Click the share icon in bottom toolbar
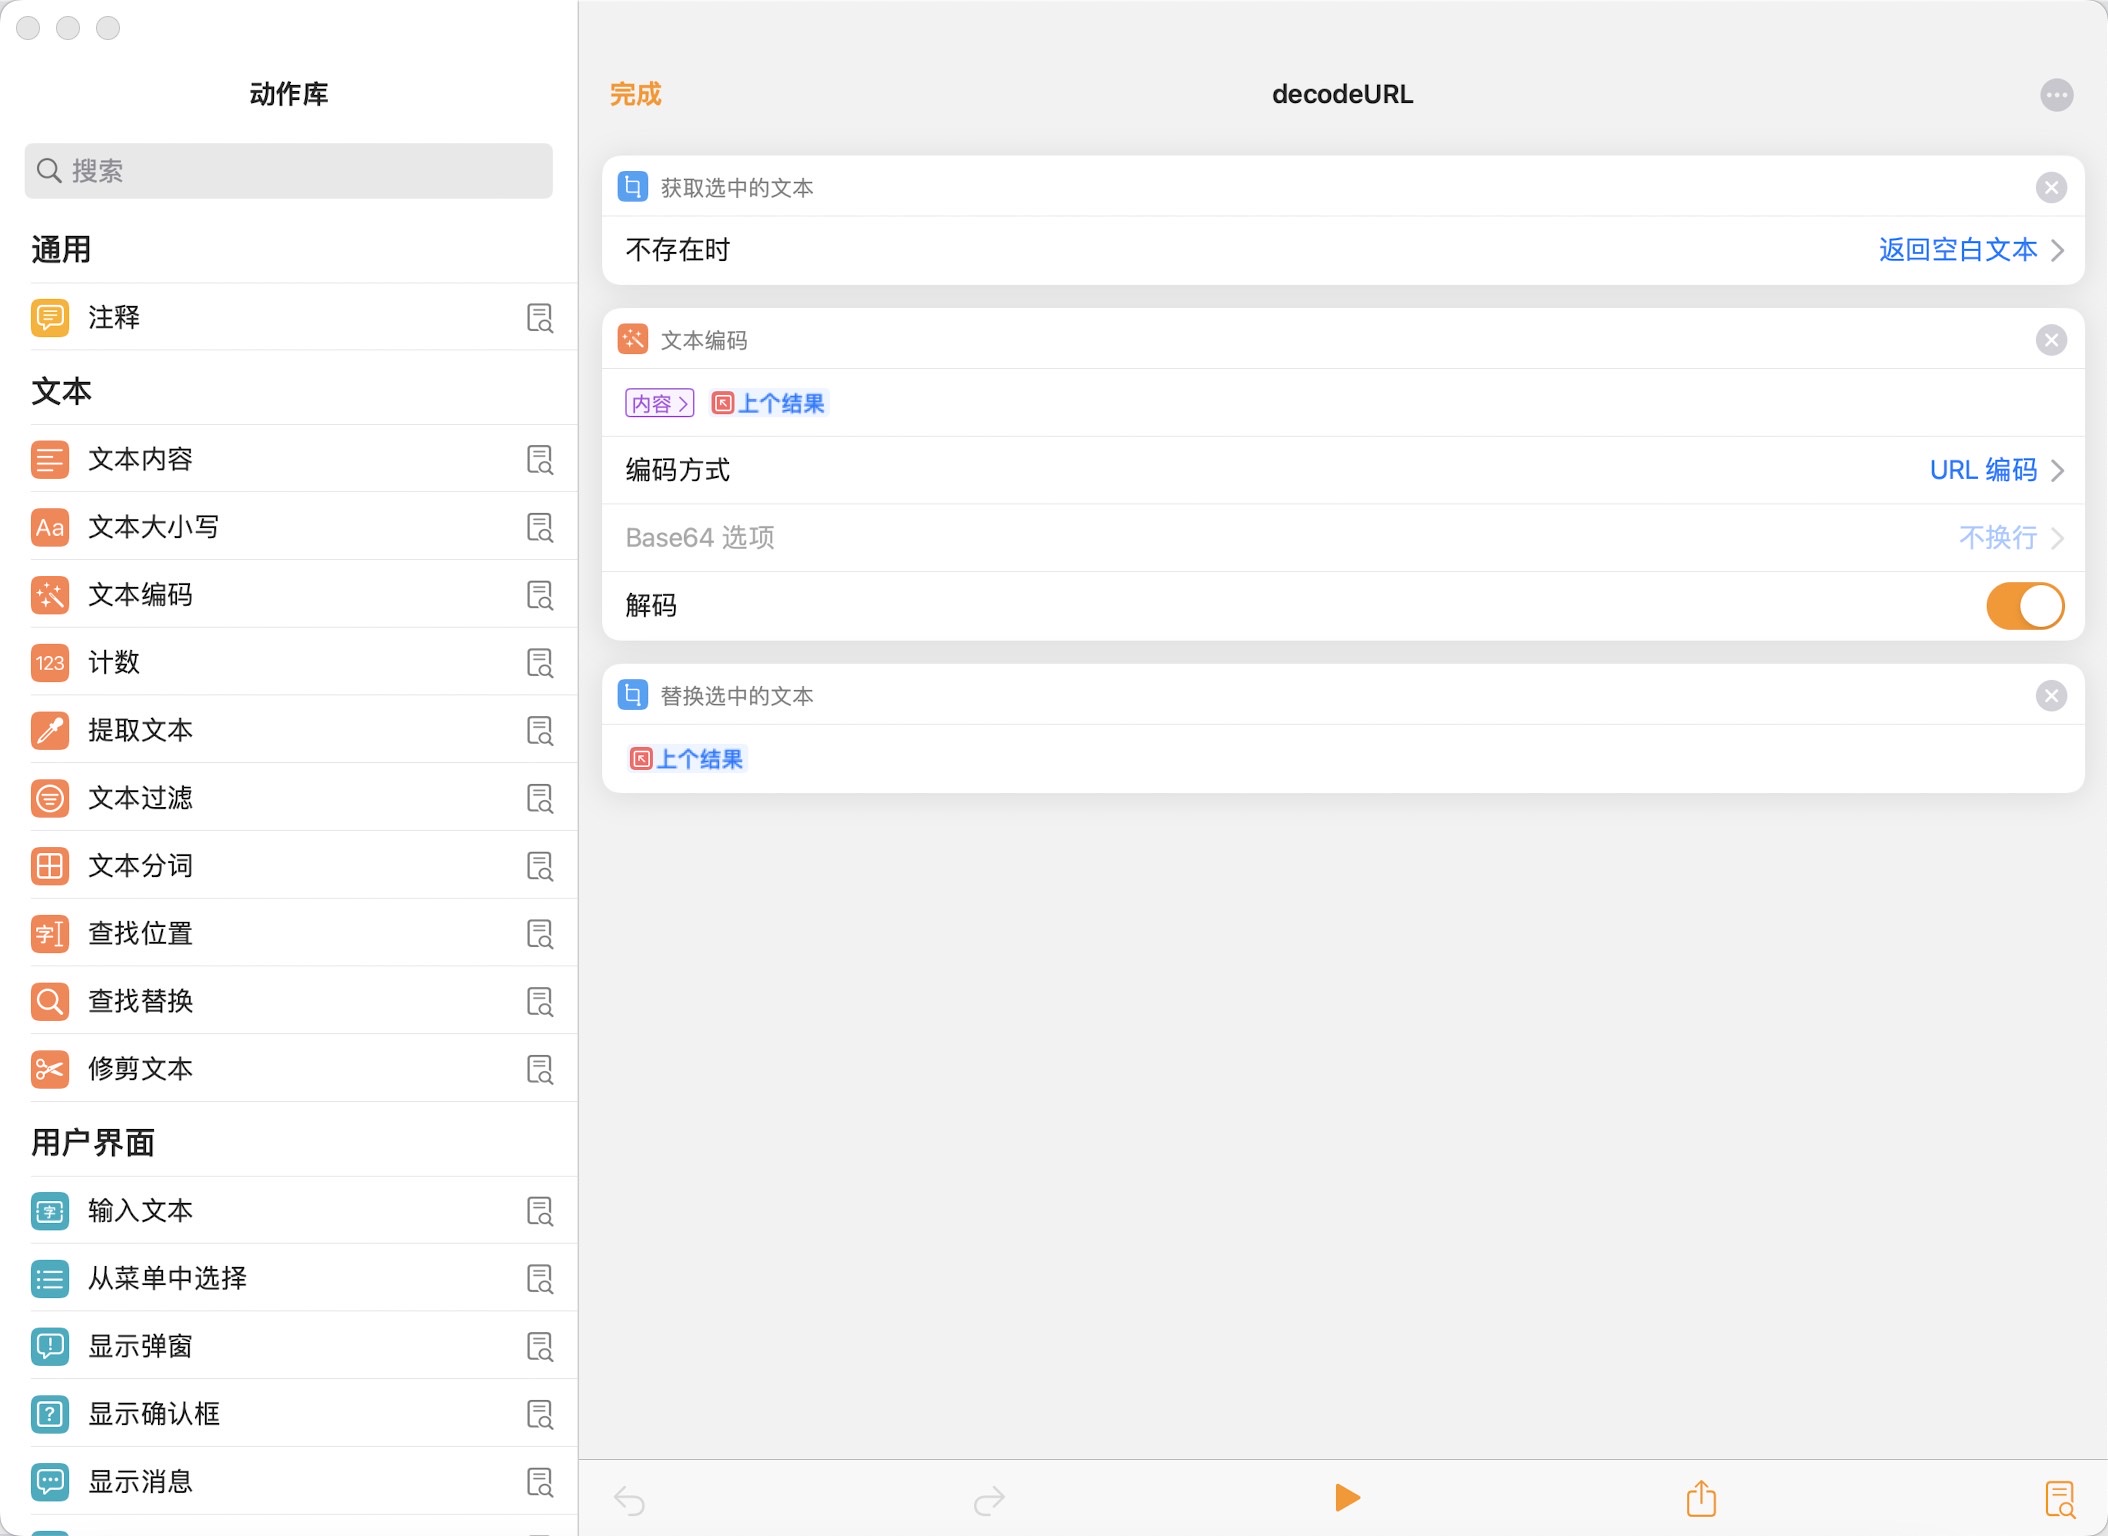2108x1536 pixels. pyautogui.click(x=1701, y=1498)
